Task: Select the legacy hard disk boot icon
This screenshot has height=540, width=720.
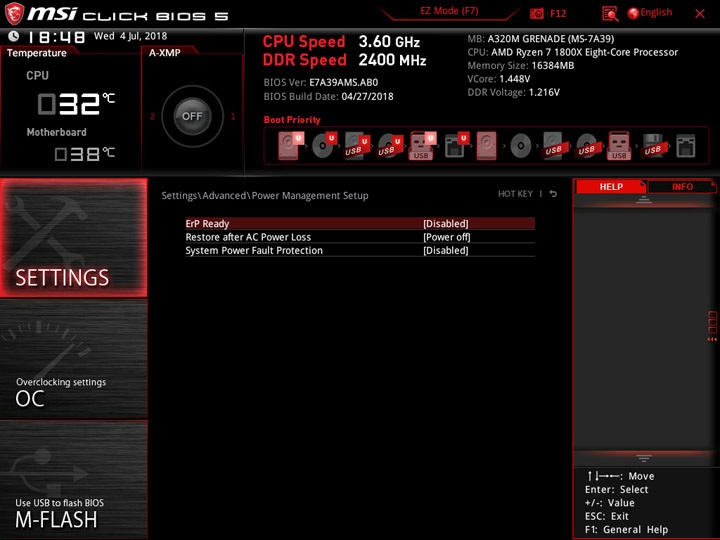Action: 487,146
